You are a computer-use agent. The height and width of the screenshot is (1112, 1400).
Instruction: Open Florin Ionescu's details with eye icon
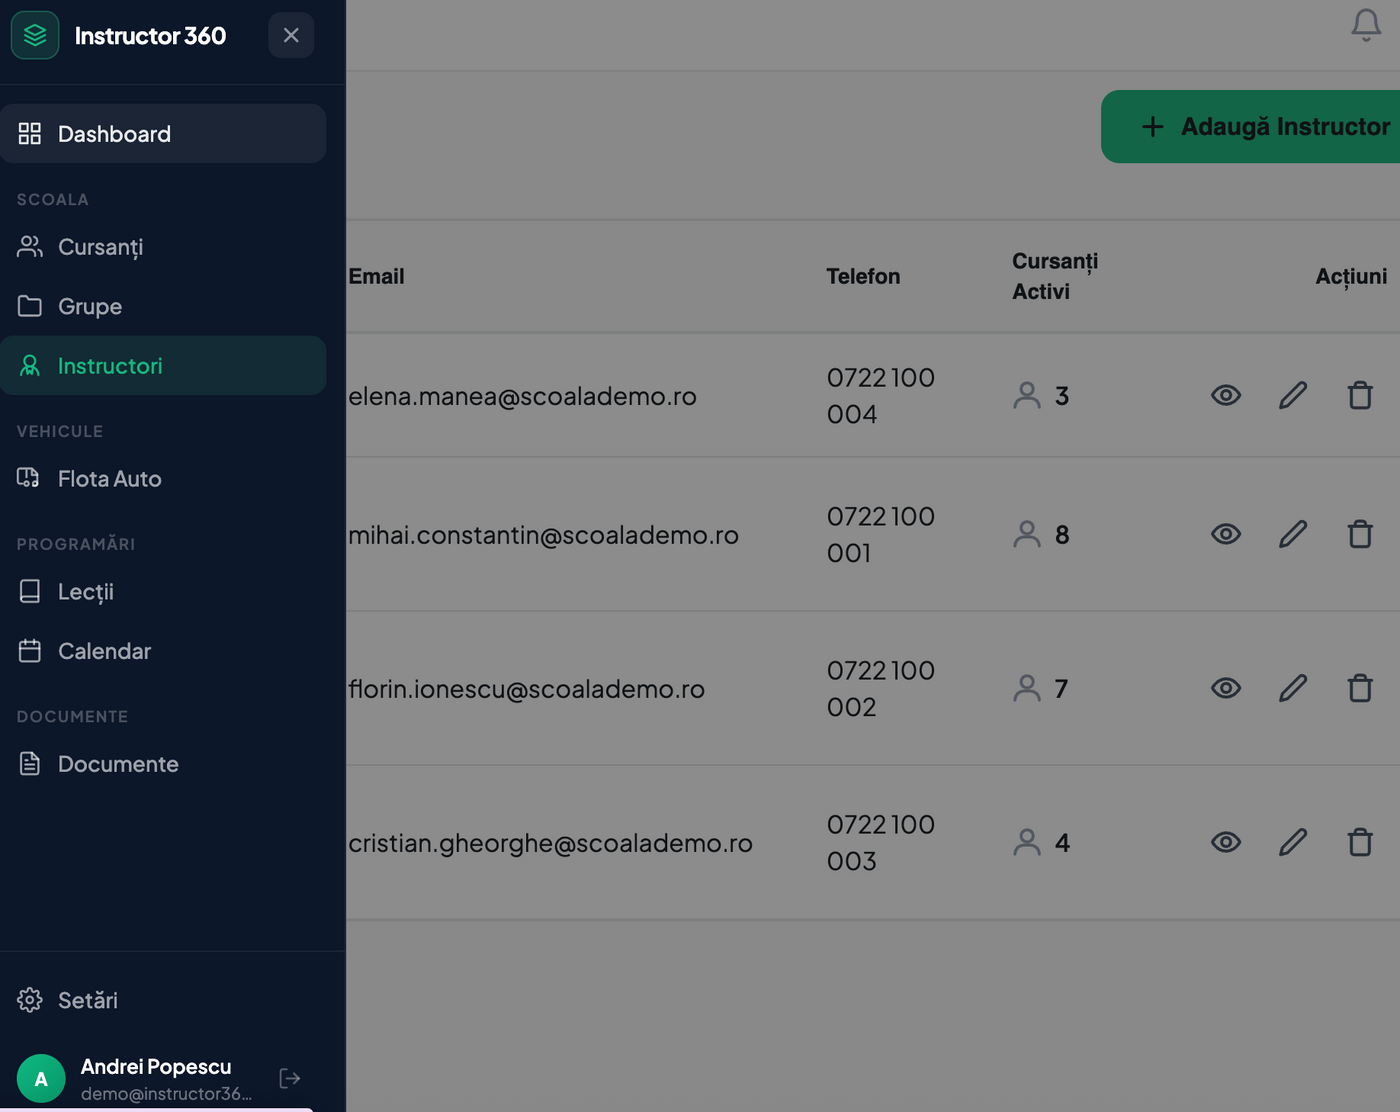point(1226,688)
